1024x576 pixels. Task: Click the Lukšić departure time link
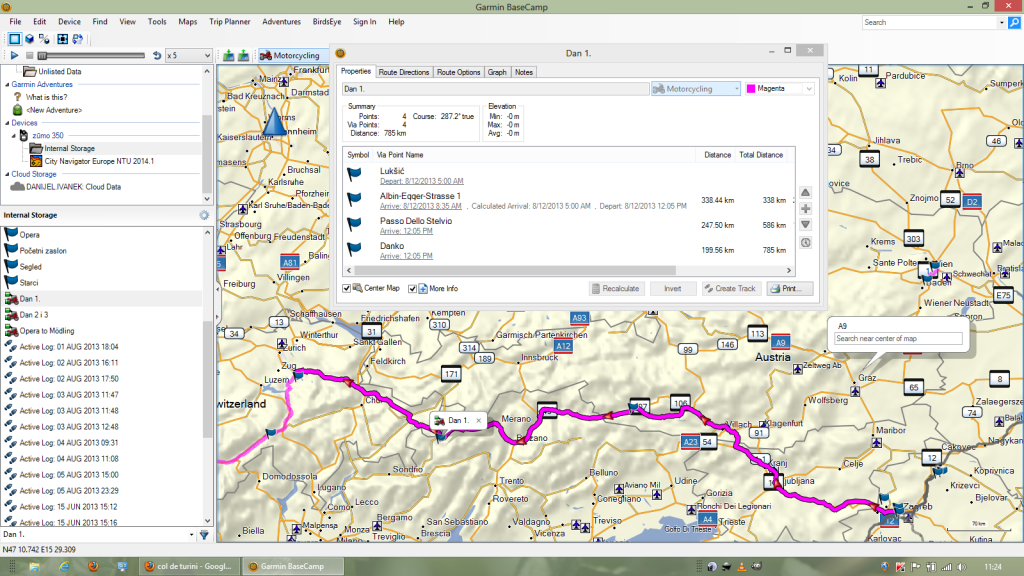(x=422, y=181)
